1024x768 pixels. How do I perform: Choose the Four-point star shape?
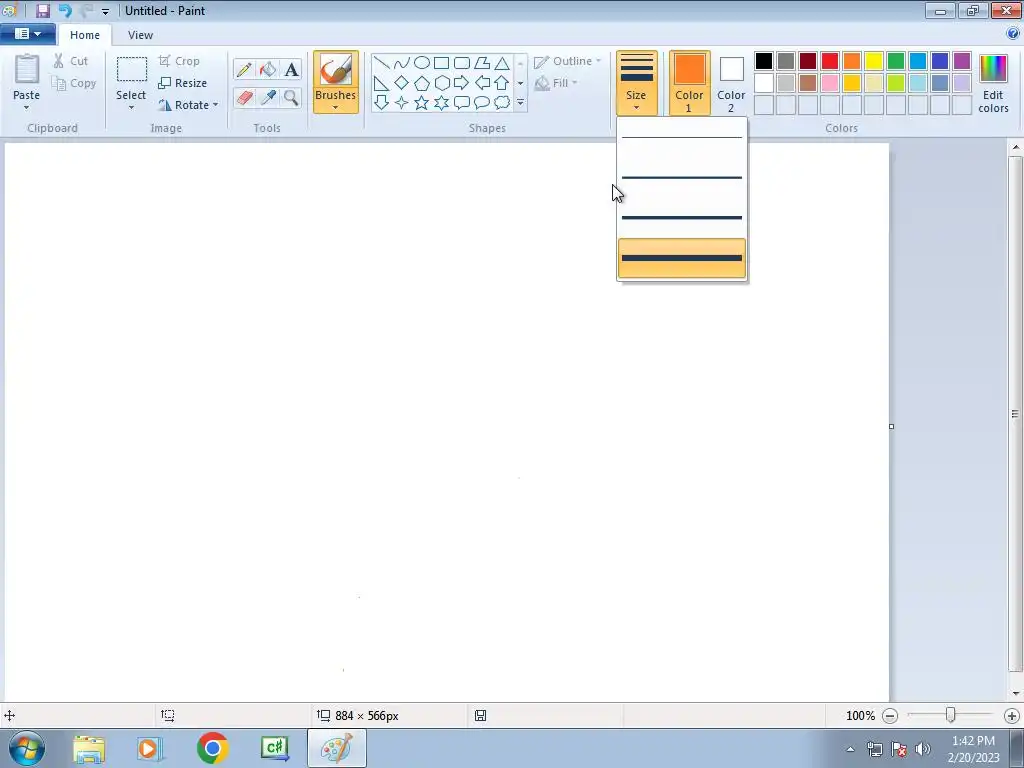[402, 103]
